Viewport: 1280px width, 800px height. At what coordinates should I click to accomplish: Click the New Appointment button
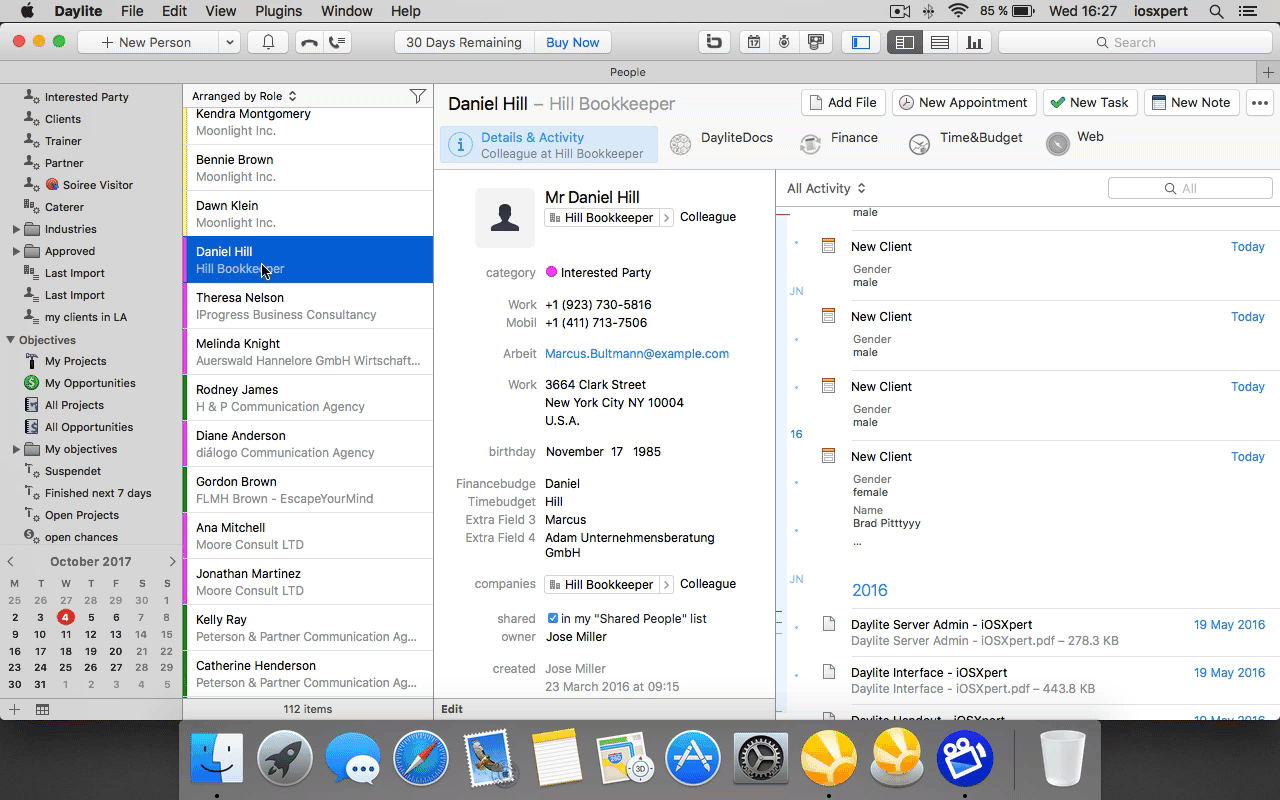click(x=963, y=102)
